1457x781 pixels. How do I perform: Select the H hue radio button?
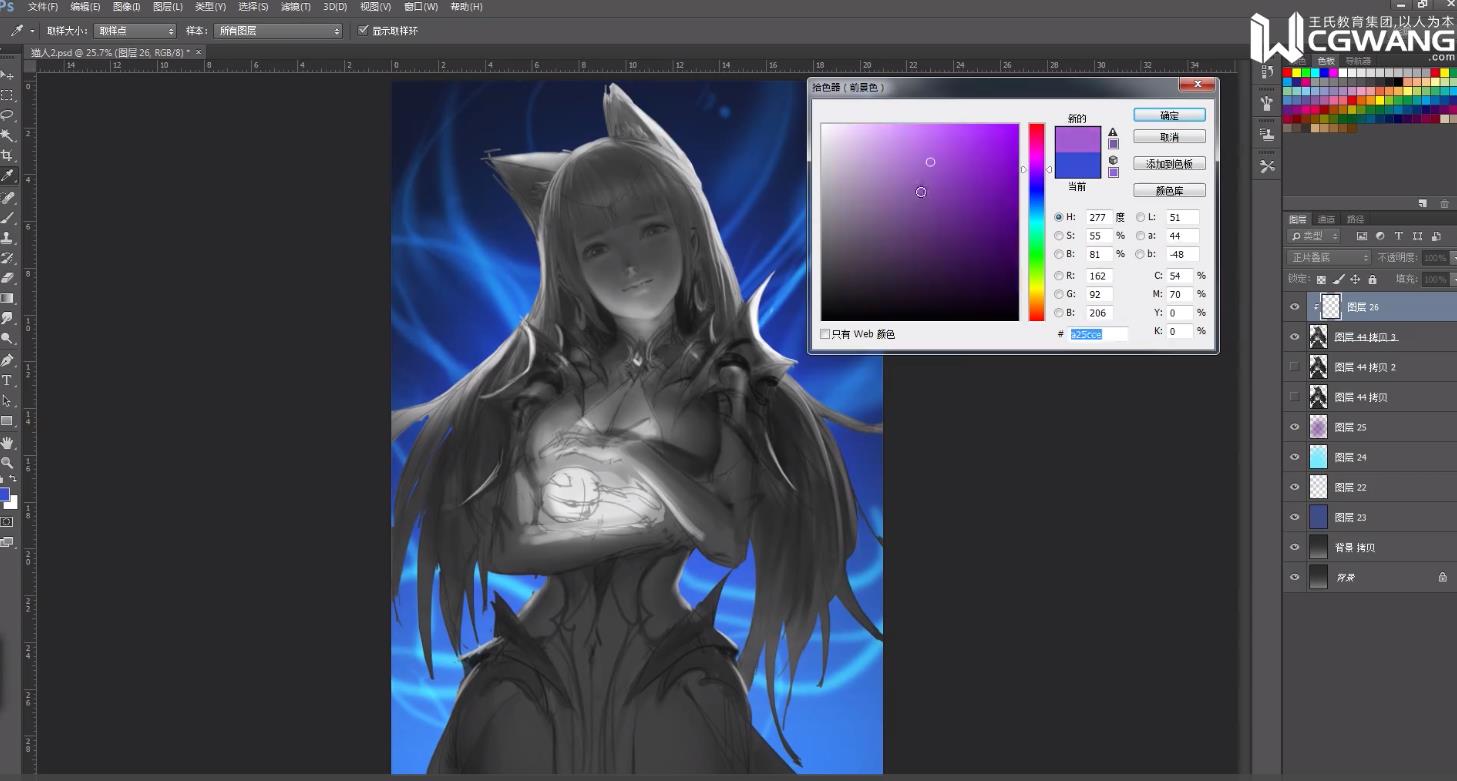pyautogui.click(x=1059, y=217)
